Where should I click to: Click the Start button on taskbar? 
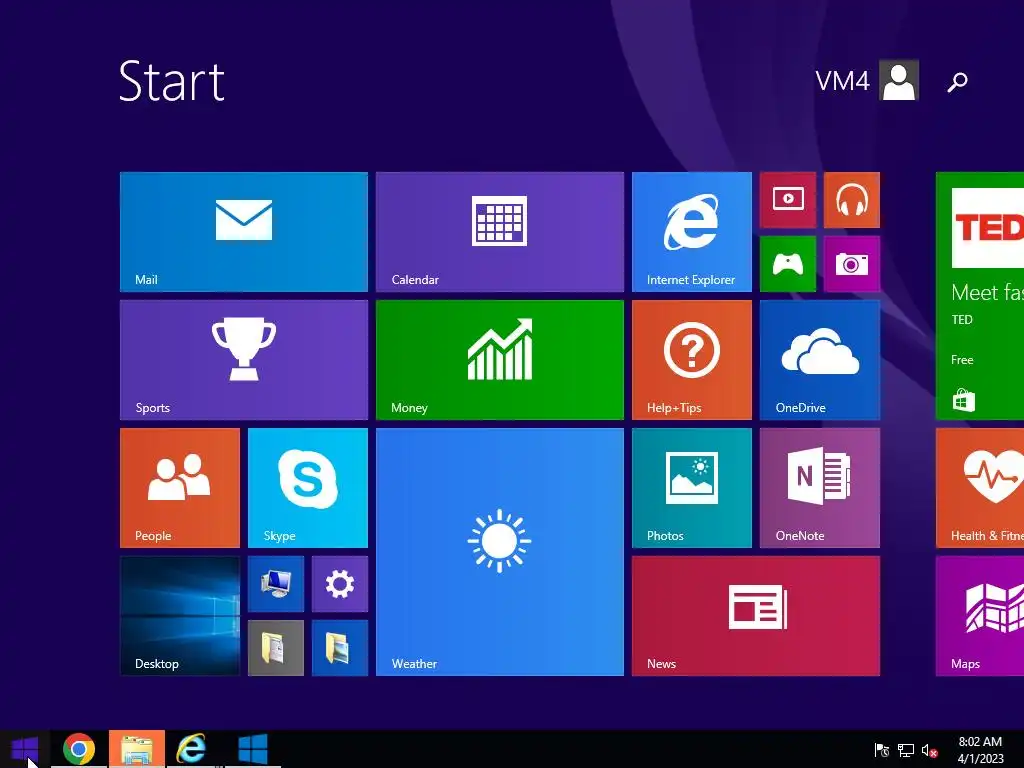coord(25,749)
